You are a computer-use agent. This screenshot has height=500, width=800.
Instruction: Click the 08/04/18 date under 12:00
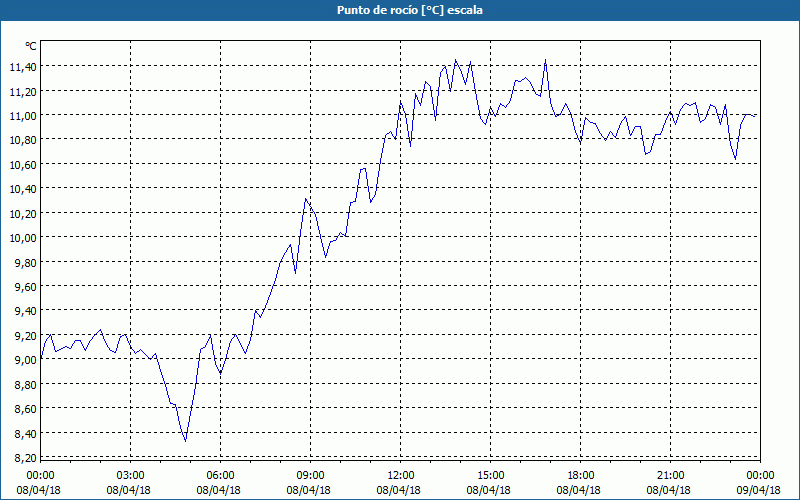pyautogui.click(x=398, y=490)
